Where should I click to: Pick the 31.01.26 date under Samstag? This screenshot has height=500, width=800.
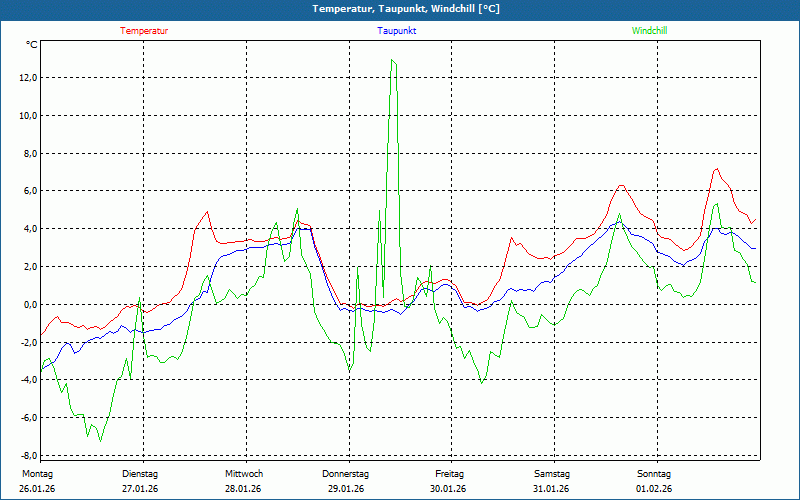[x=551, y=489]
